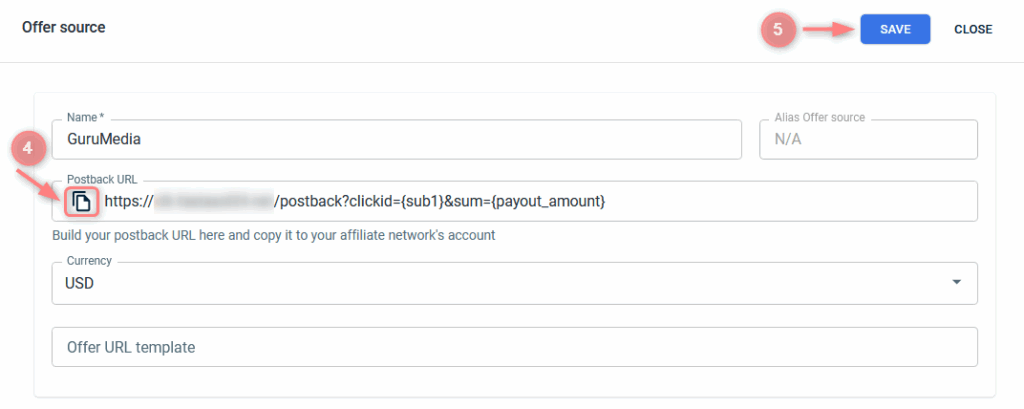
Task: Open the Currency dropdown showing USD
Action: pyautogui.click(x=500, y=283)
